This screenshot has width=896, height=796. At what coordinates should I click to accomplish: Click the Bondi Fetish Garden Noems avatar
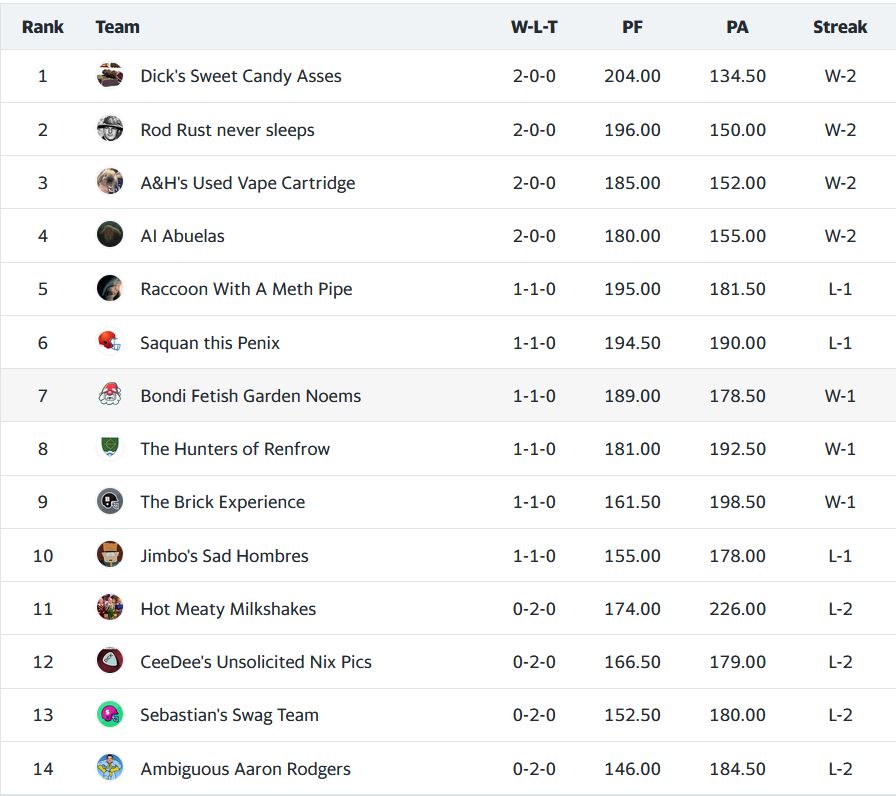coord(110,395)
